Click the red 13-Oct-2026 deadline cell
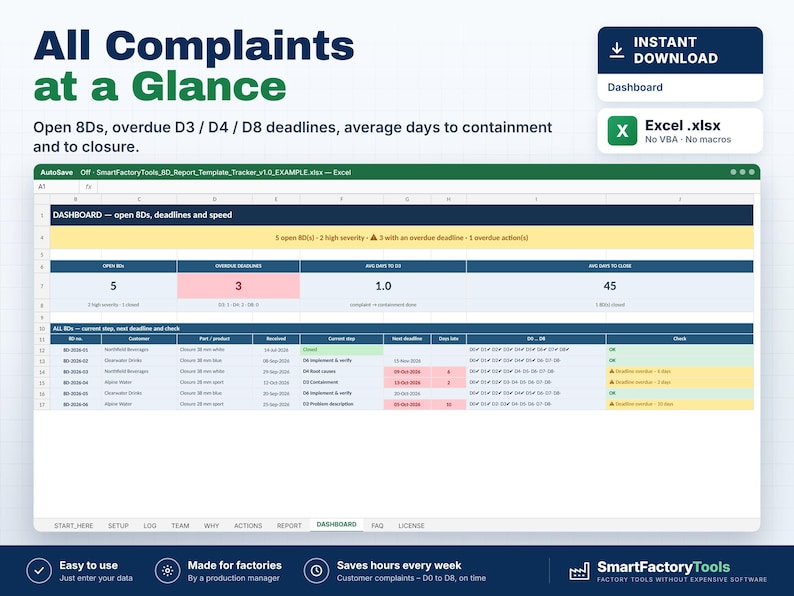The width and height of the screenshot is (794, 596). point(407,383)
